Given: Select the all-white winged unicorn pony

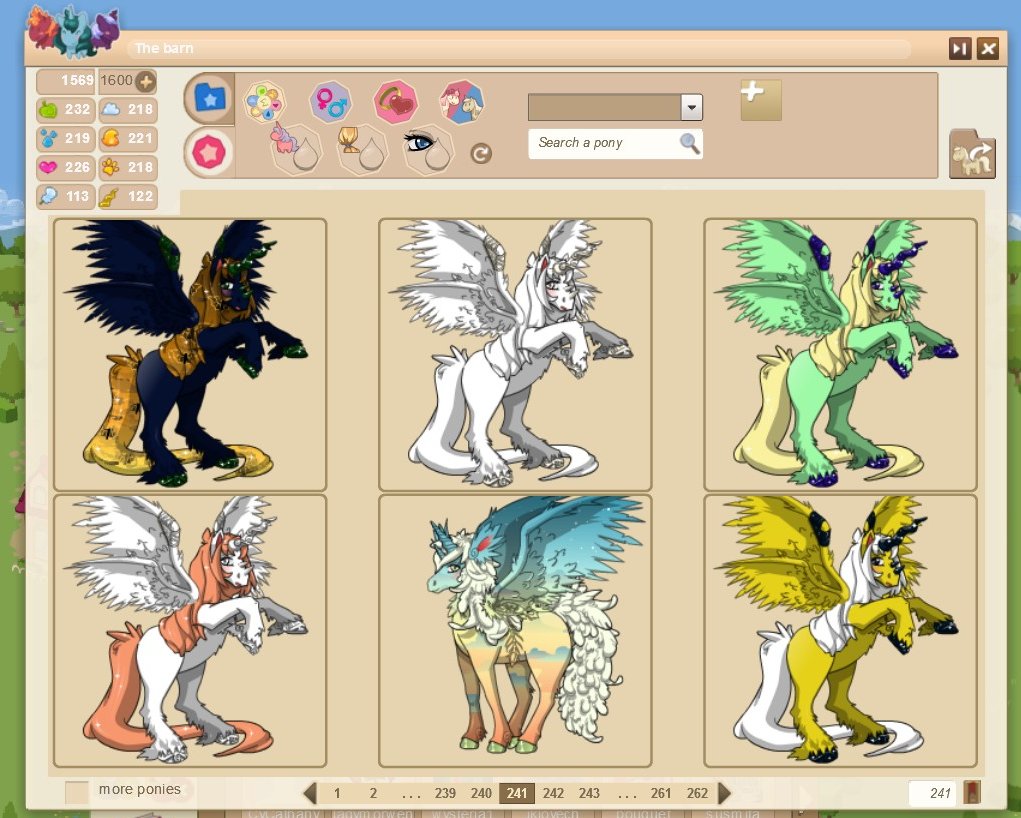Looking at the screenshot, I should (515, 354).
